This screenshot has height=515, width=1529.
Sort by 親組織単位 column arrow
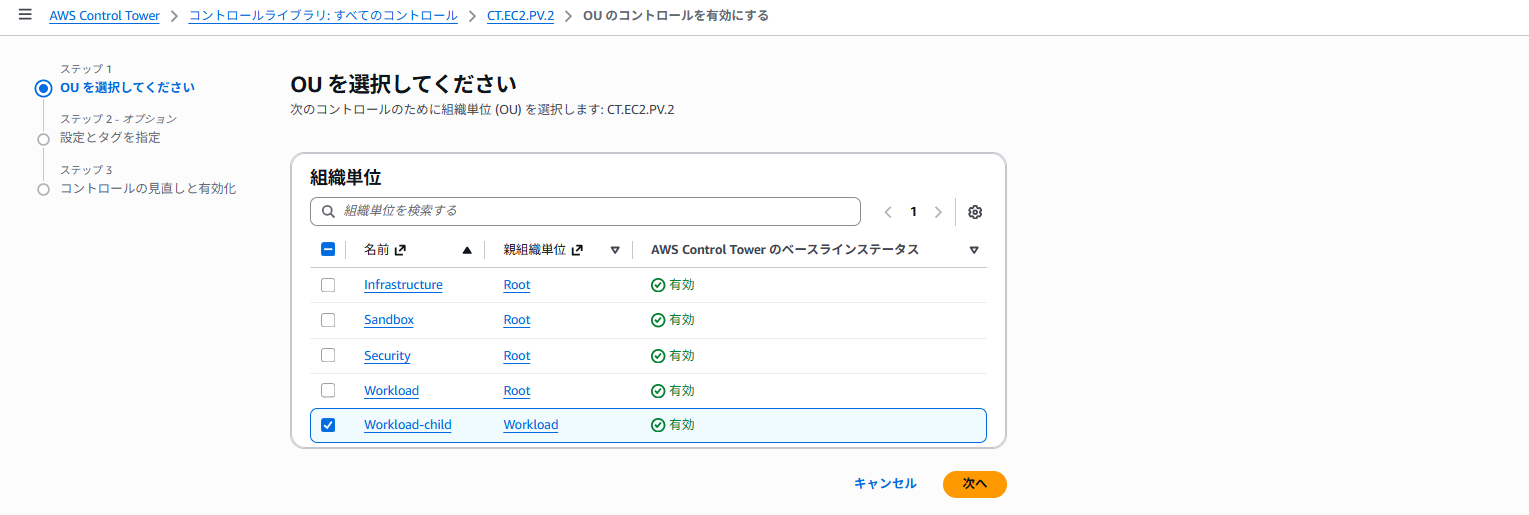pos(615,250)
